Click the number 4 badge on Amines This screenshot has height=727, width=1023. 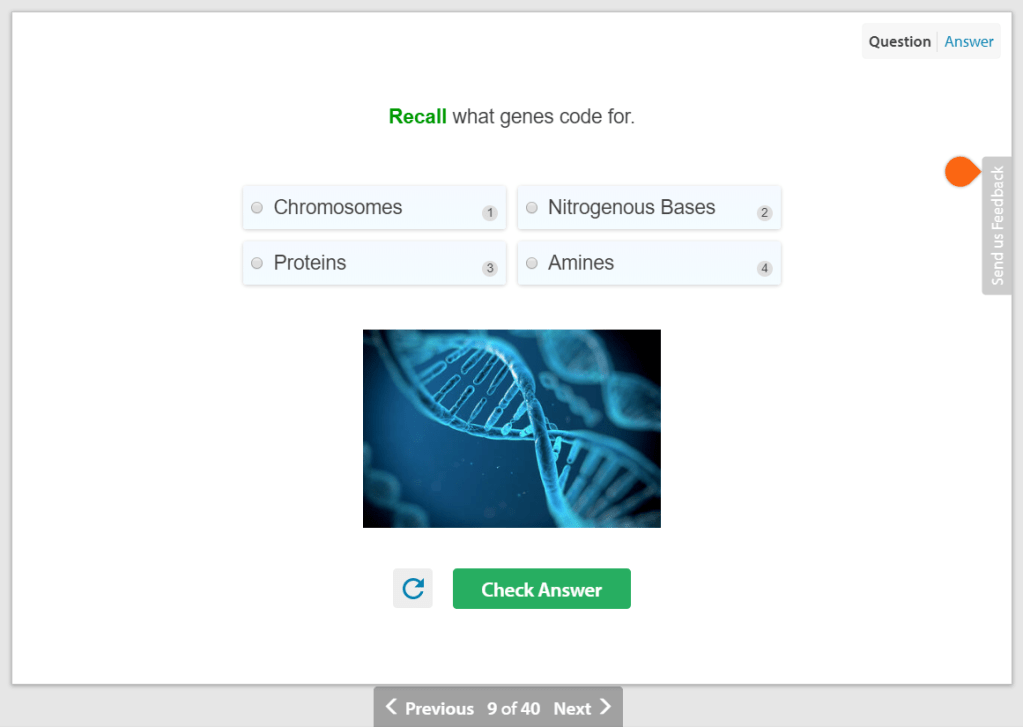764,268
